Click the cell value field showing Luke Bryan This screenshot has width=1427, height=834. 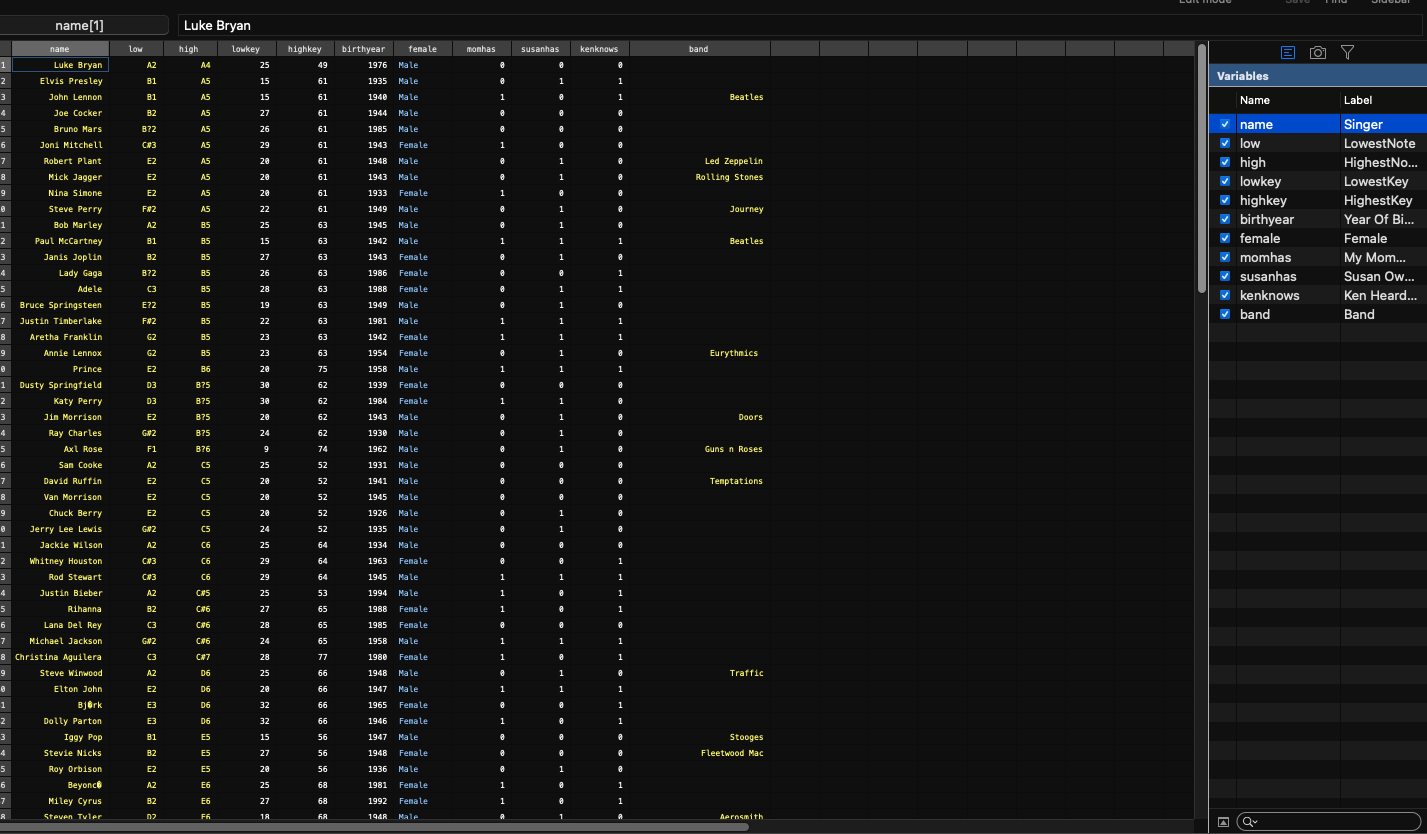pos(800,25)
